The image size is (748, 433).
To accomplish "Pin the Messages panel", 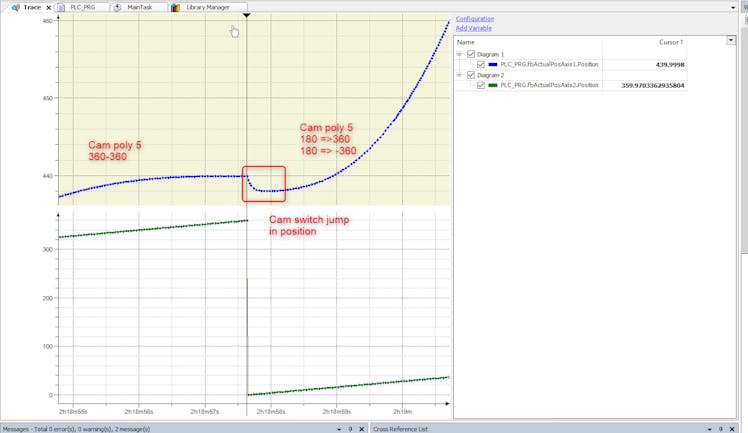I will tap(349, 428).
